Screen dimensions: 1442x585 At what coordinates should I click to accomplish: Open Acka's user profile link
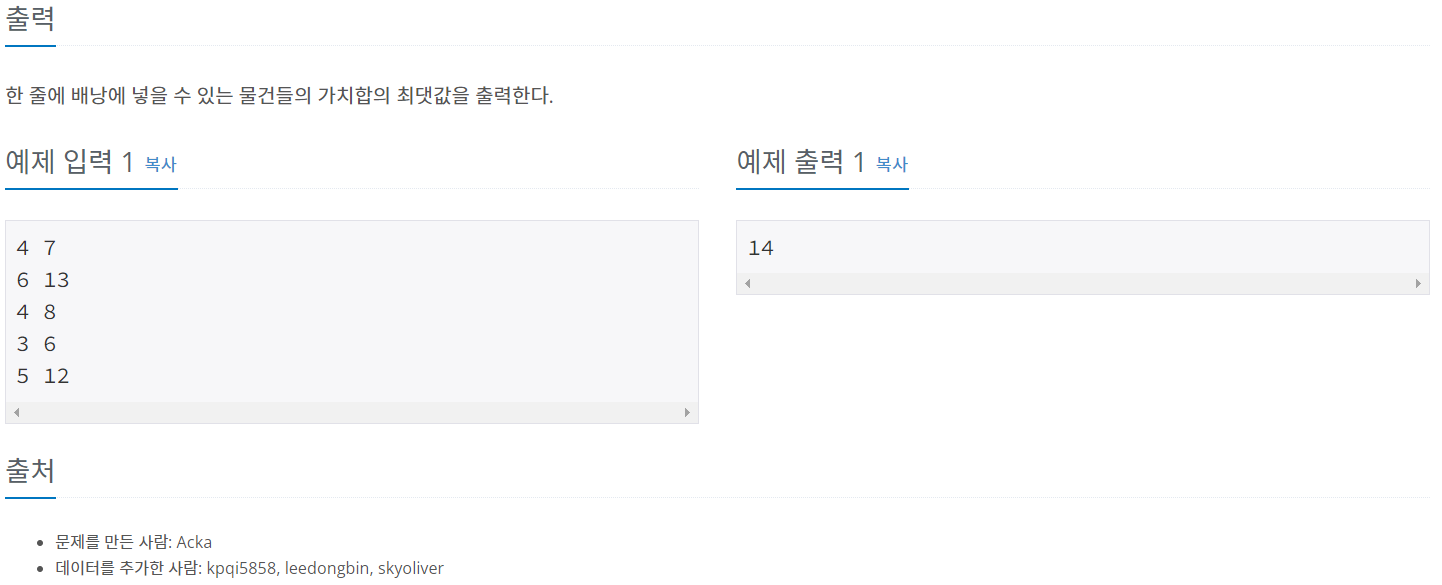tap(195, 541)
